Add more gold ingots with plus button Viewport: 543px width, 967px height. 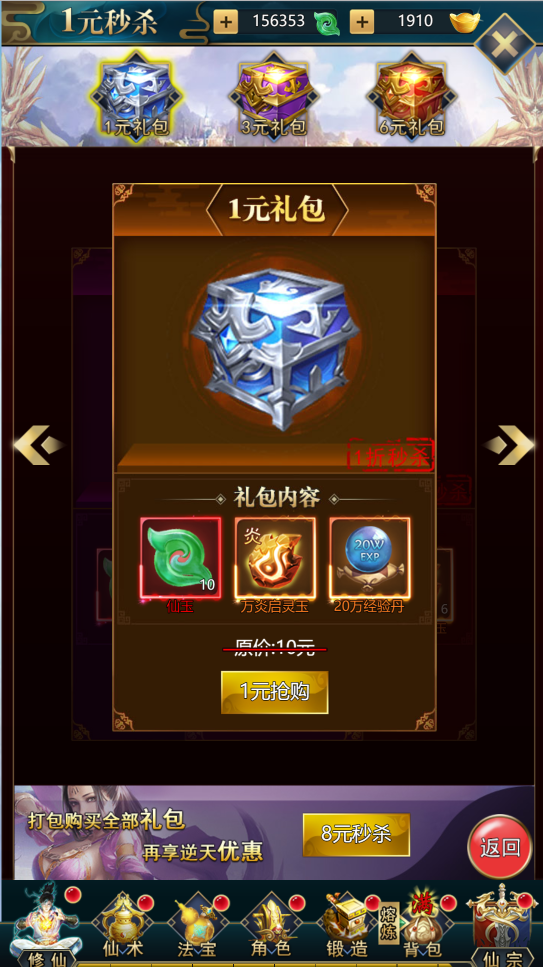point(362,22)
